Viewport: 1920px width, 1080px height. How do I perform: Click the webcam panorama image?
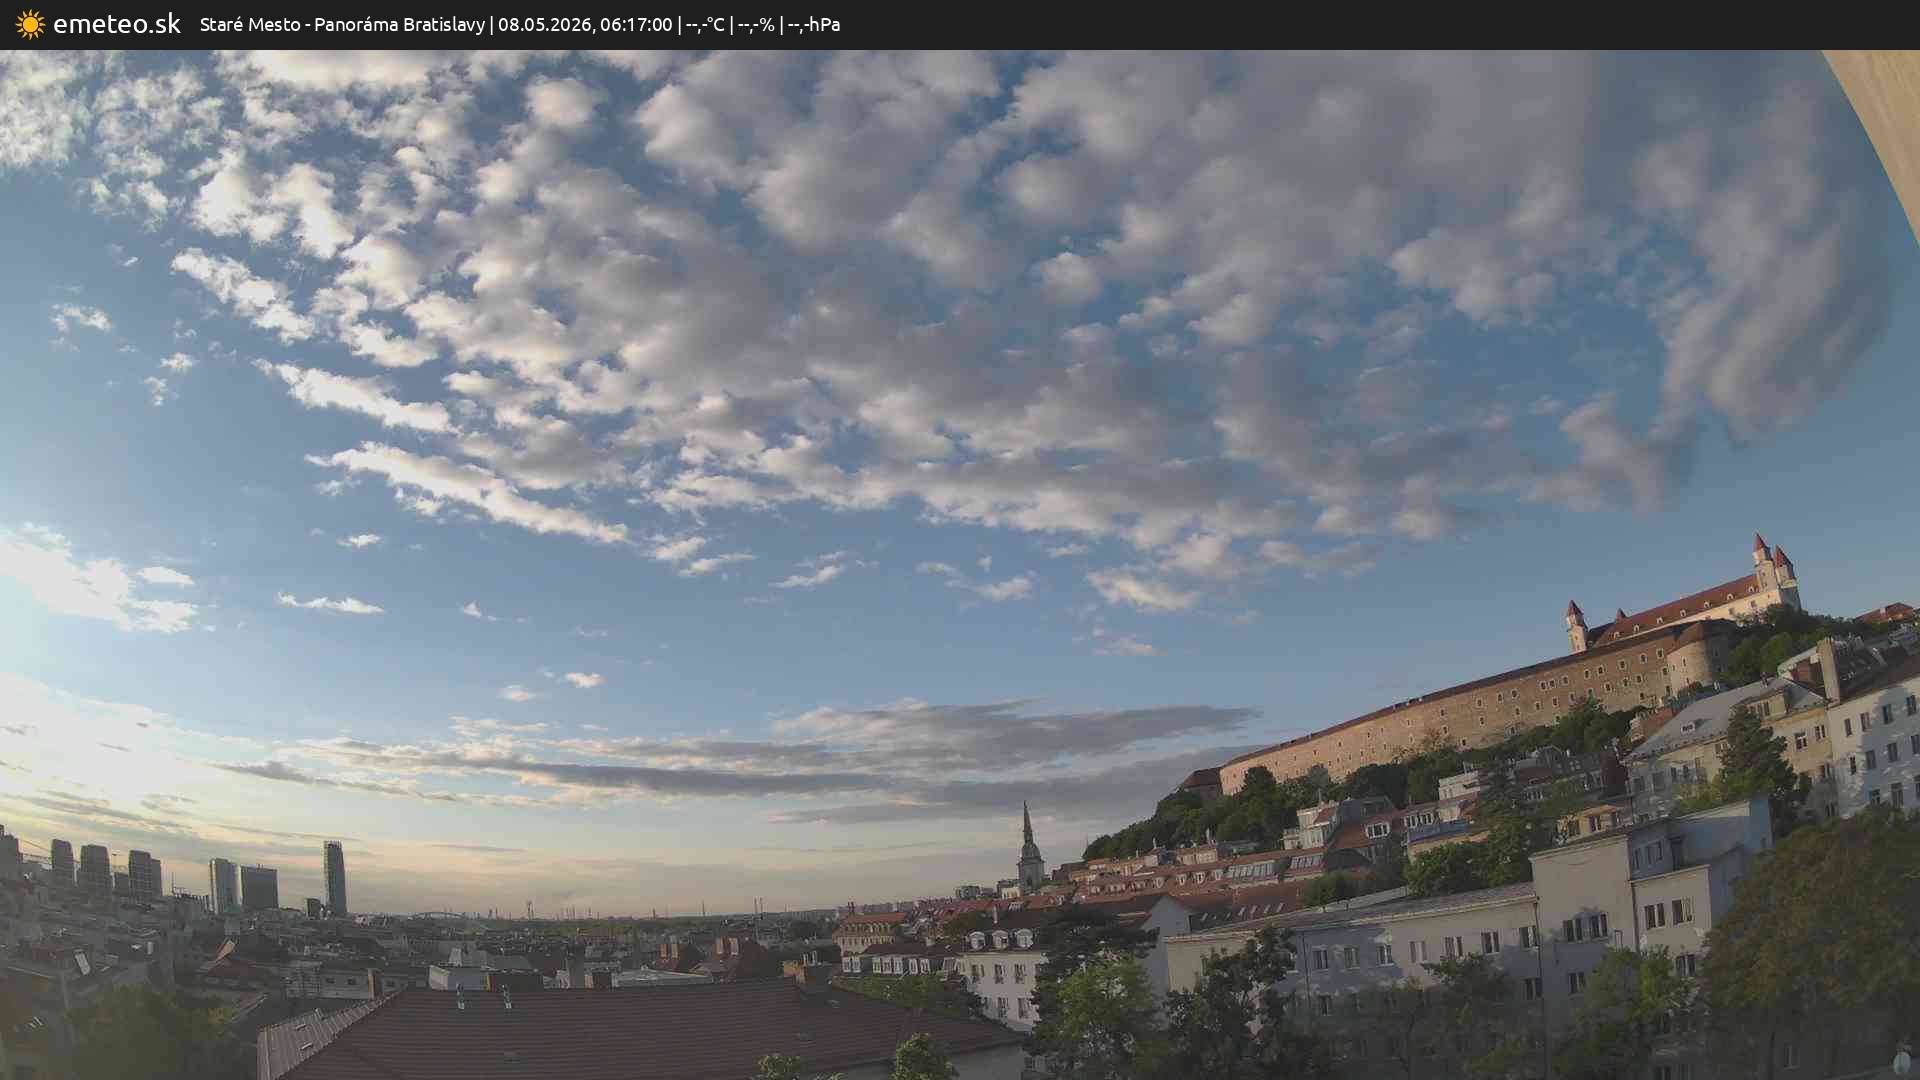pos(960,565)
